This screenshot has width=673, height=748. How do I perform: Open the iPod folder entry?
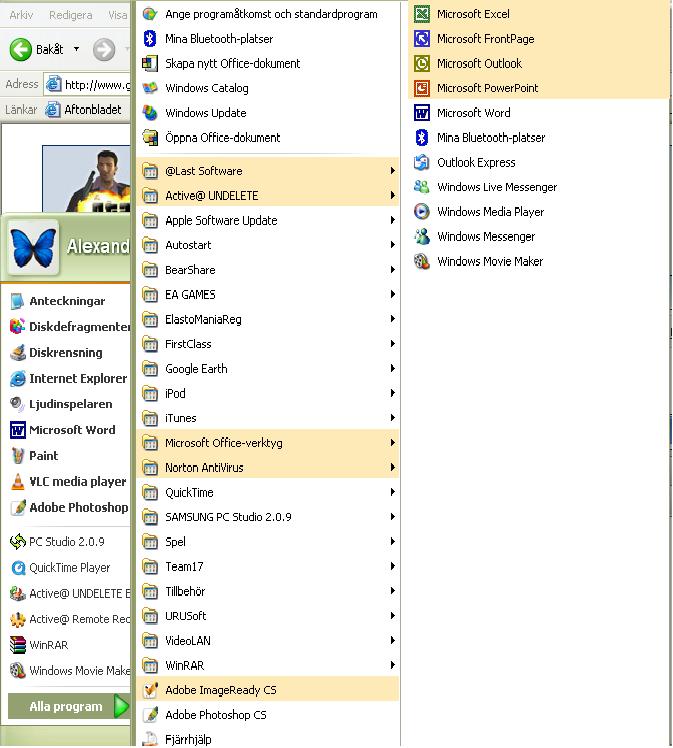coord(268,394)
